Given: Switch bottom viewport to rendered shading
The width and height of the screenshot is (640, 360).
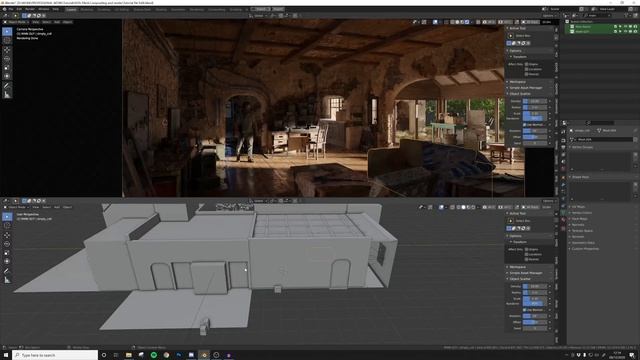Looking at the screenshot, I should [473, 207].
